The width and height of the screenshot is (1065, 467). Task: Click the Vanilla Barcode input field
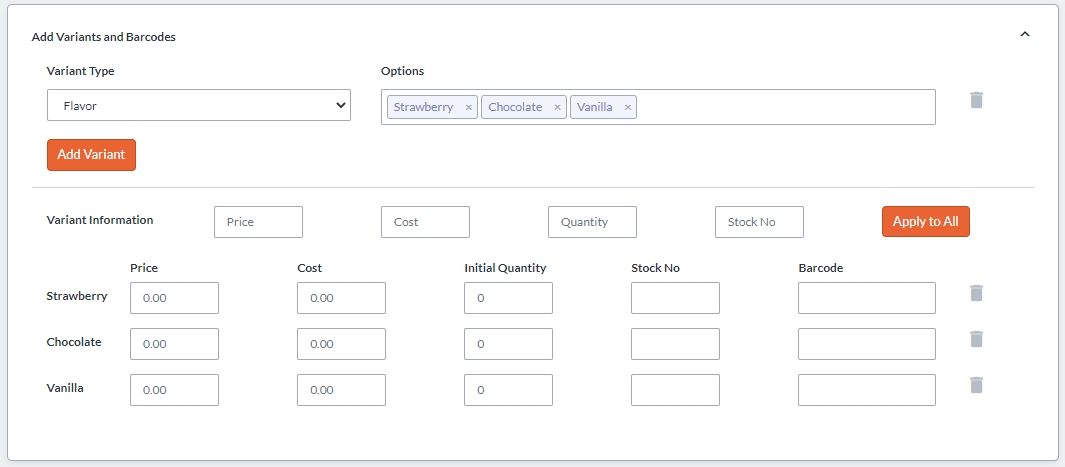point(866,390)
